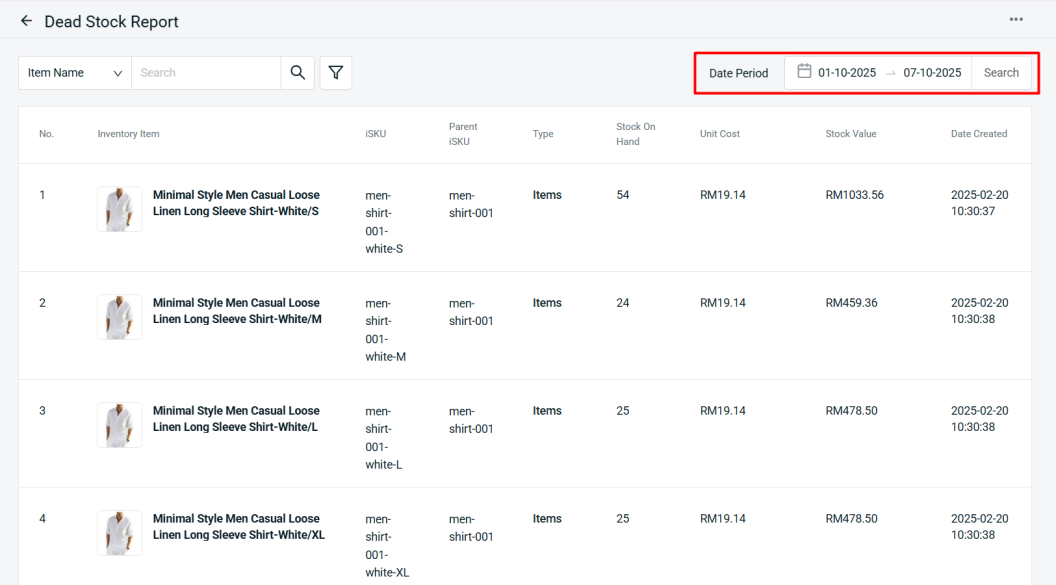Click the Stock Value column header
This screenshot has width=1056, height=585.
click(850, 134)
